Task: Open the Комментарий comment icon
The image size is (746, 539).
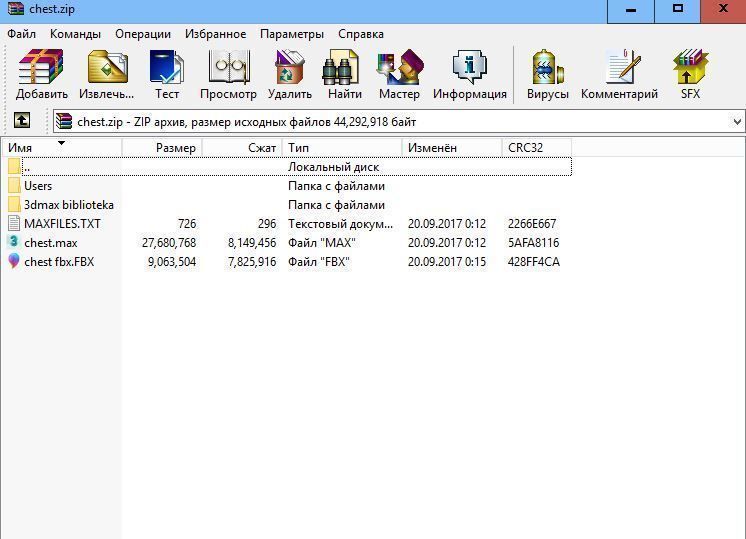Action: pyautogui.click(x=622, y=67)
